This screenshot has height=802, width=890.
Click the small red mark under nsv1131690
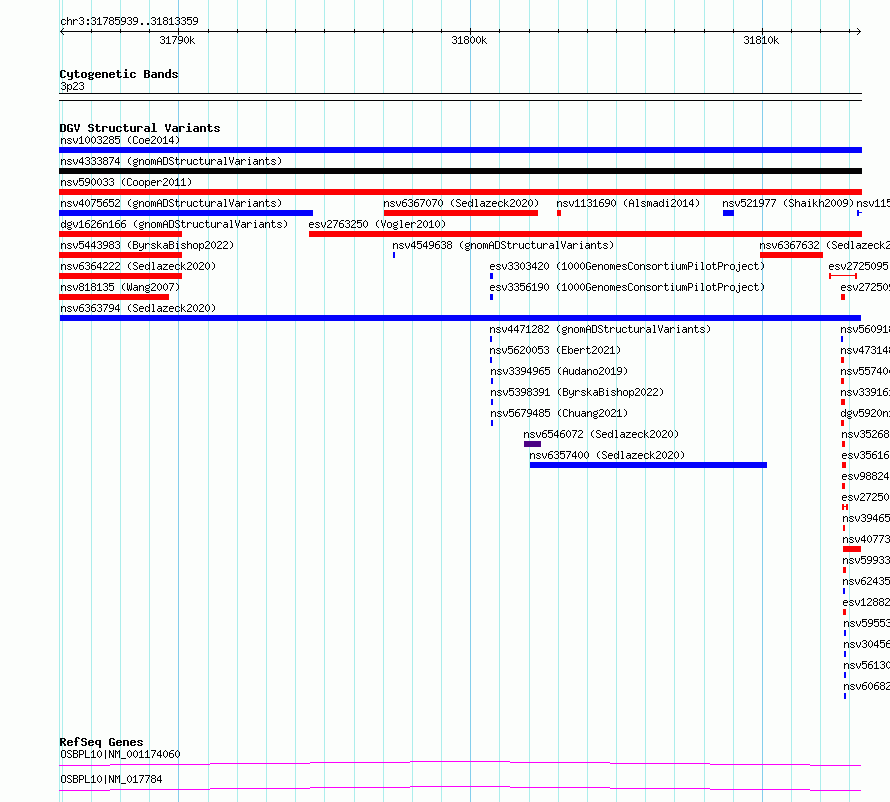[x=559, y=213]
